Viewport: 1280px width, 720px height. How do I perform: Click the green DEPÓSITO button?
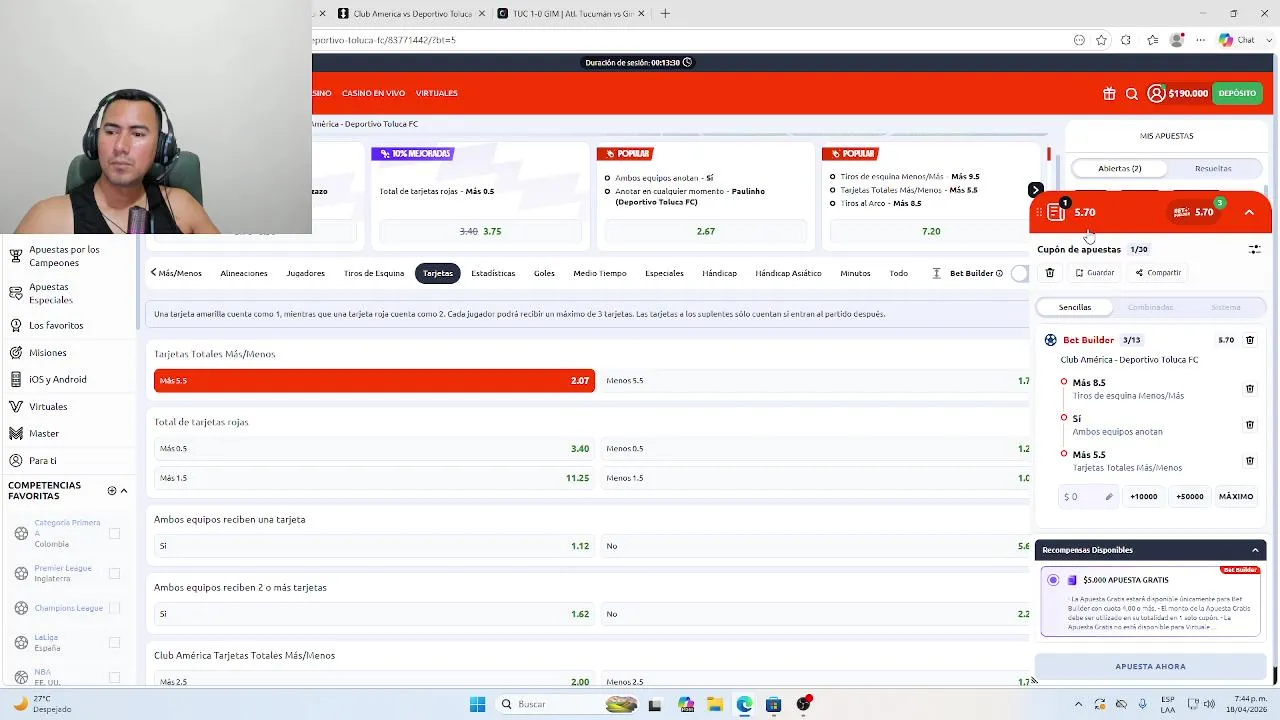pyautogui.click(x=1237, y=93)
